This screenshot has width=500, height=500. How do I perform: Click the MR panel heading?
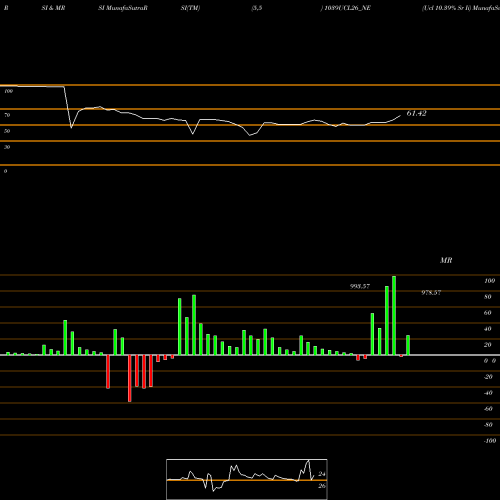[446, 260]
